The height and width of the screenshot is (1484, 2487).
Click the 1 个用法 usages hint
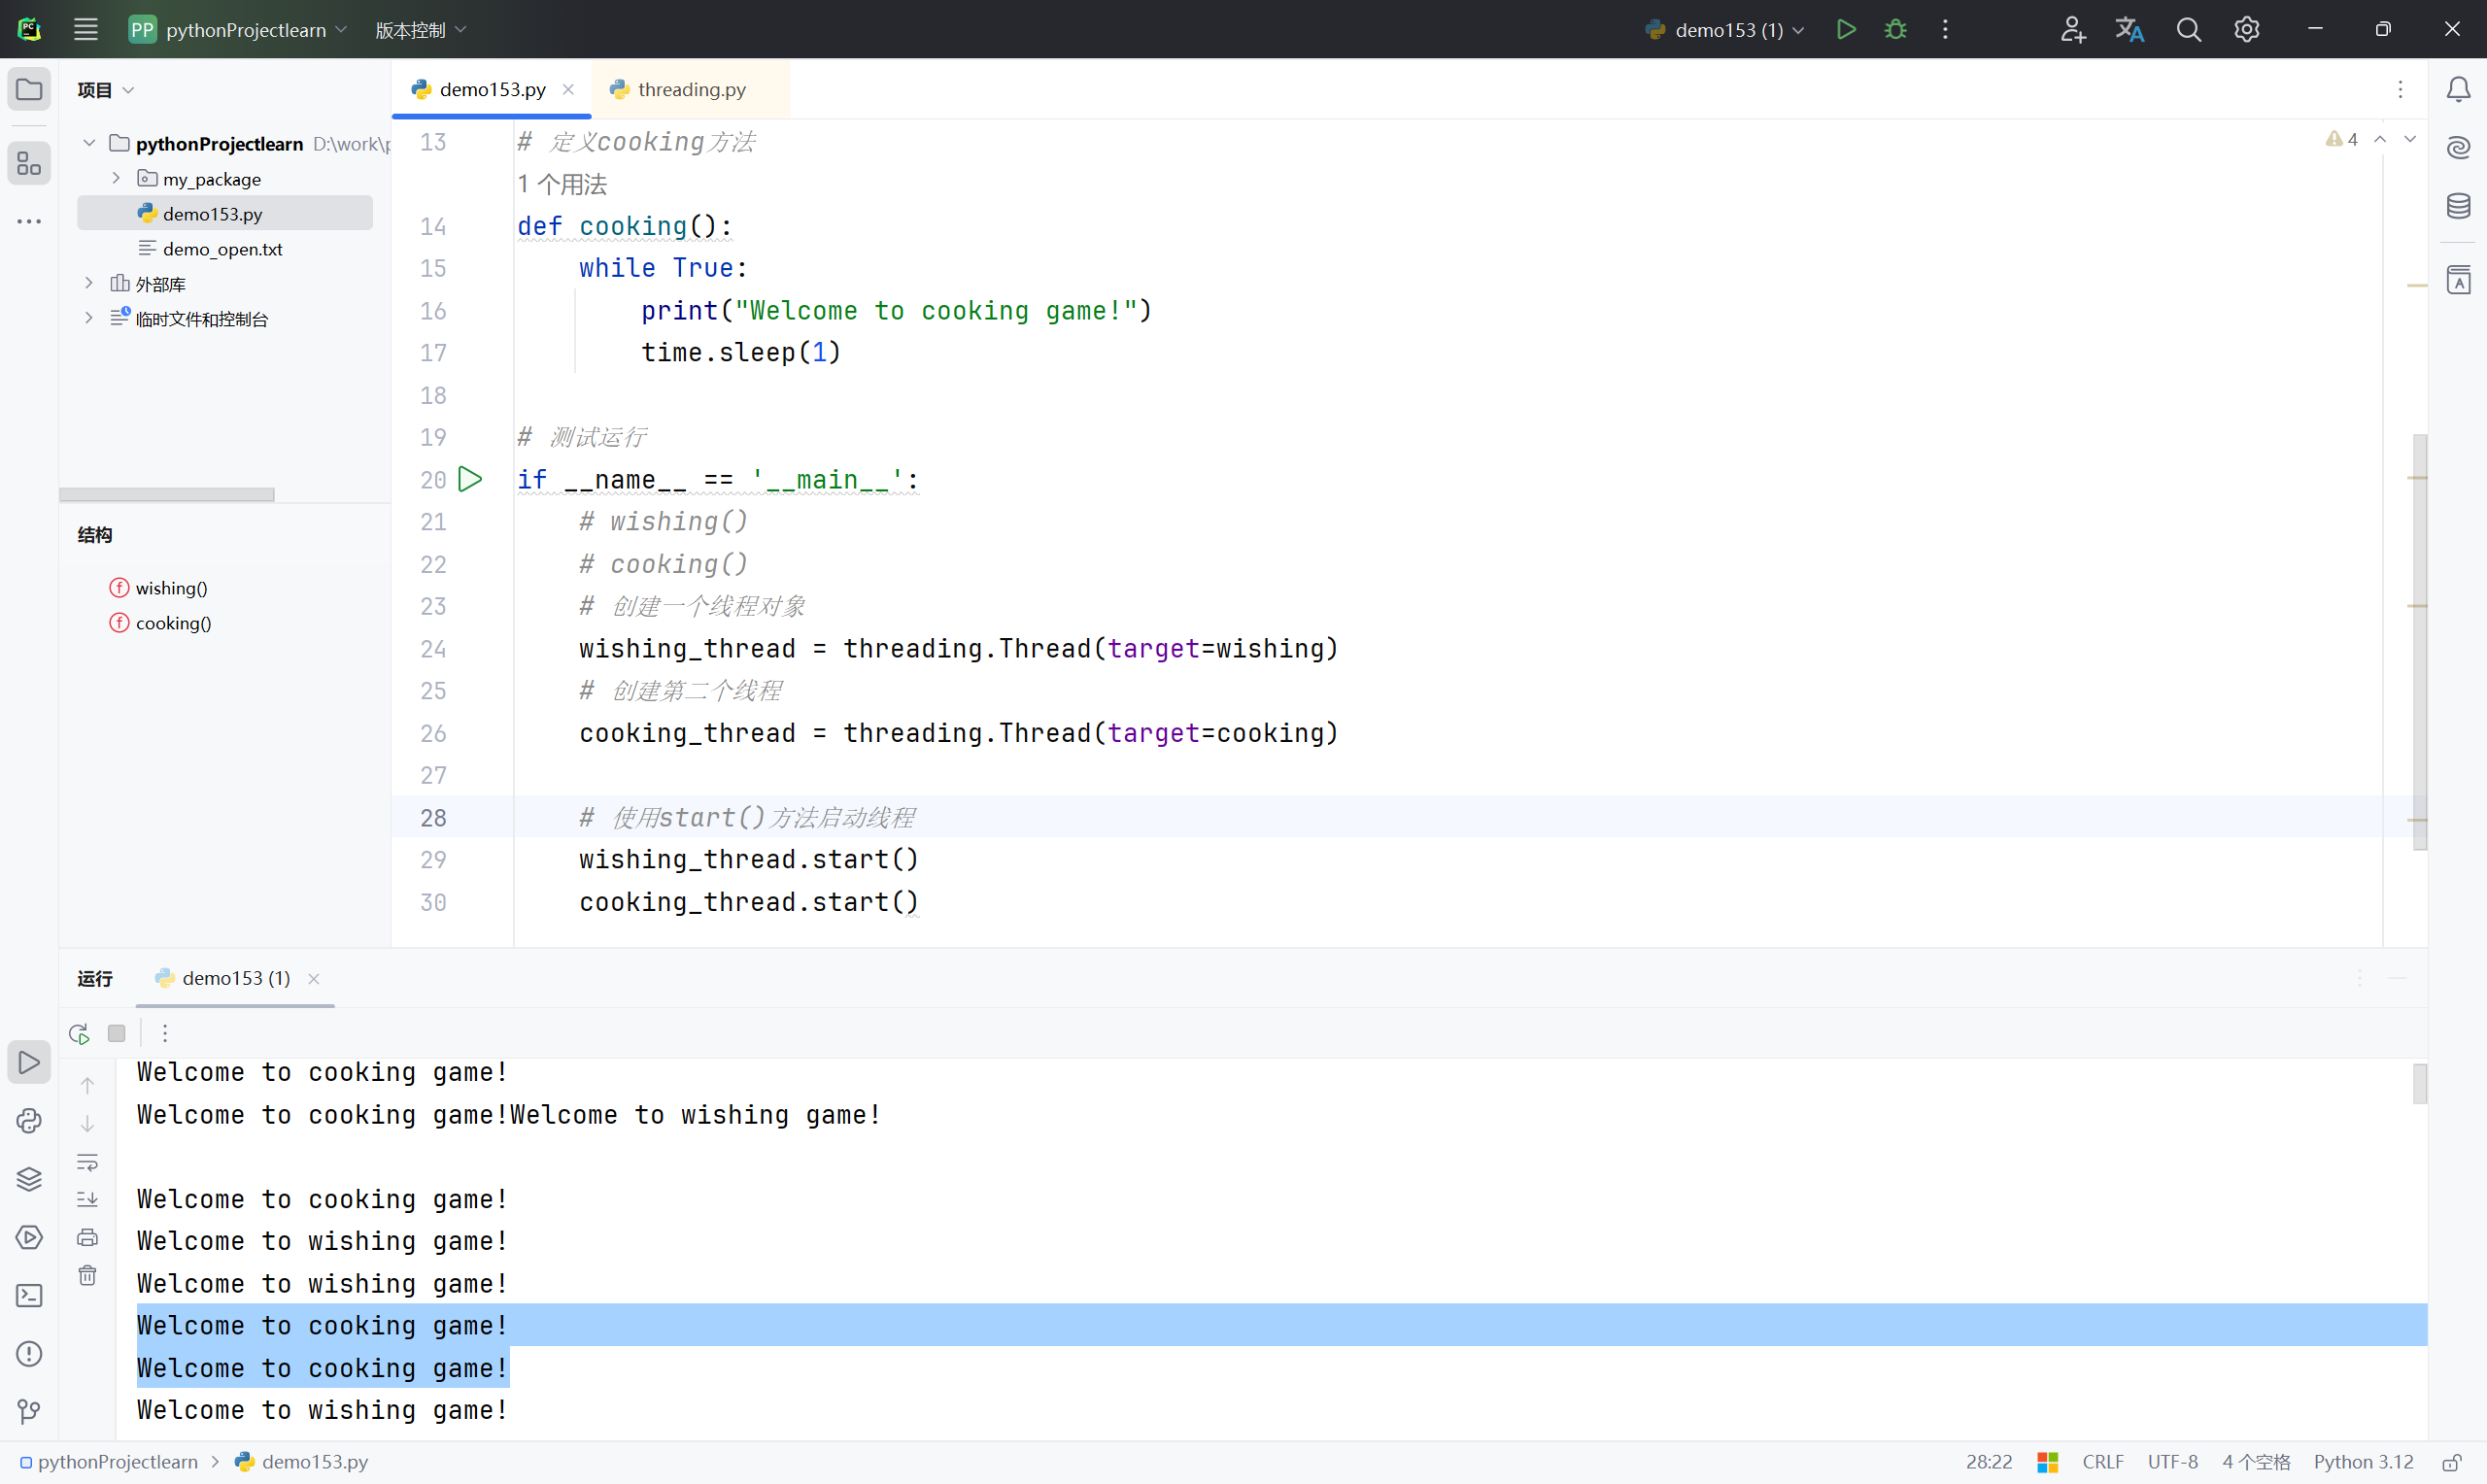pyautogui.click(x=562, y=184)
